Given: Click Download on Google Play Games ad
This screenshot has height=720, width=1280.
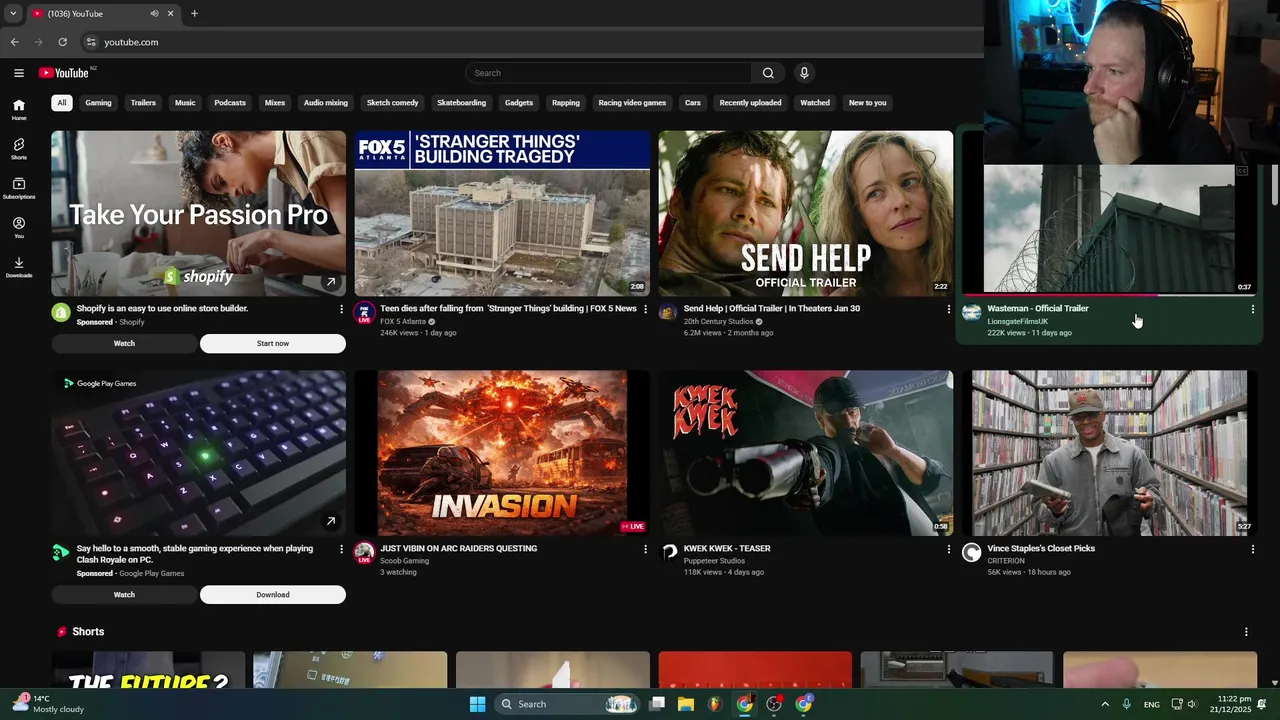Looking at the screenshot, I should (273, 594).
